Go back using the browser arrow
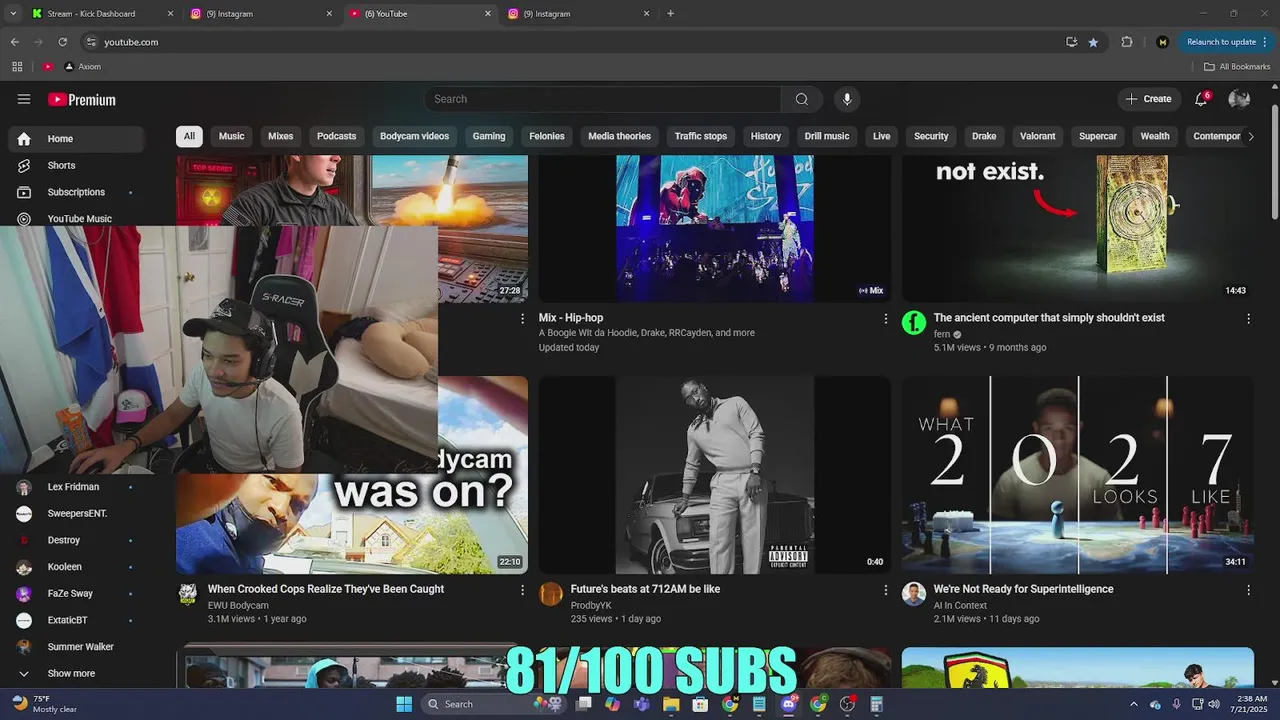 pos(15,42)
